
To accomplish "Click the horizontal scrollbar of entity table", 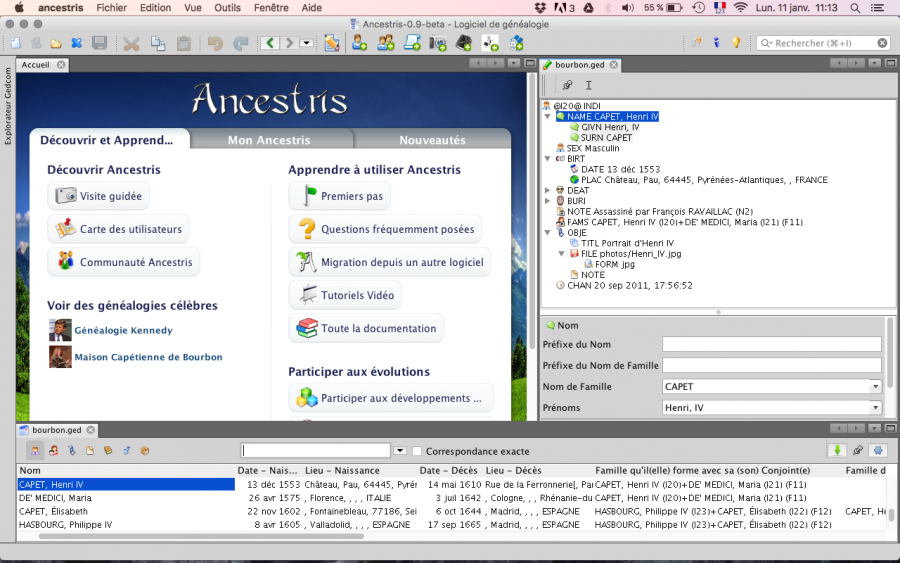I will tap(201, 536).
